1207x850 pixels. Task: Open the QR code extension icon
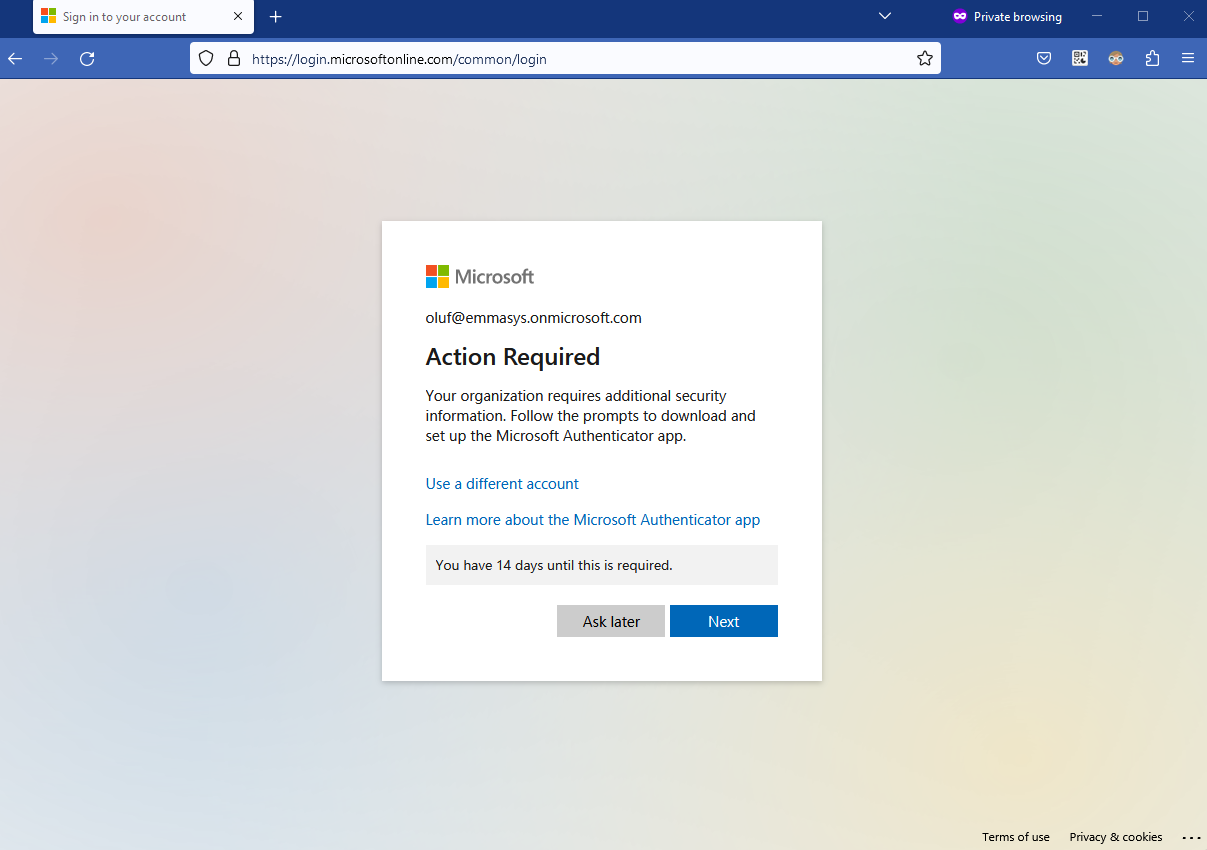click(1080, 59)
